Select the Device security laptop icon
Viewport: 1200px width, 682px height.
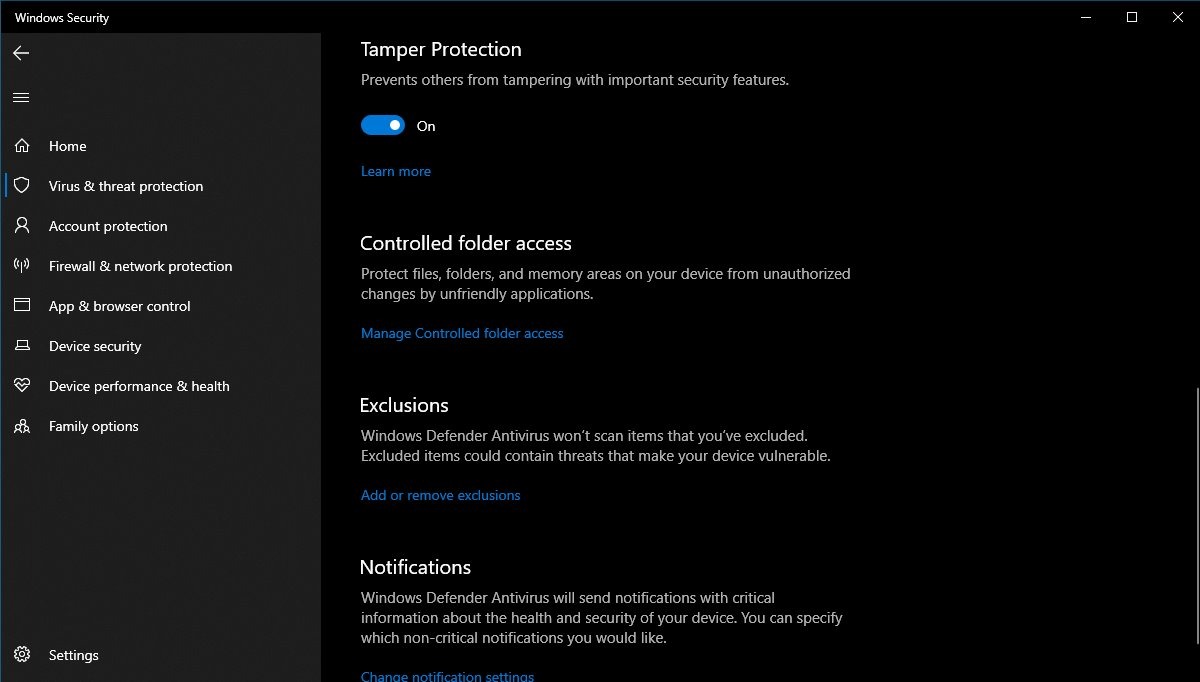pyautogui.click(x=22, y=346)
